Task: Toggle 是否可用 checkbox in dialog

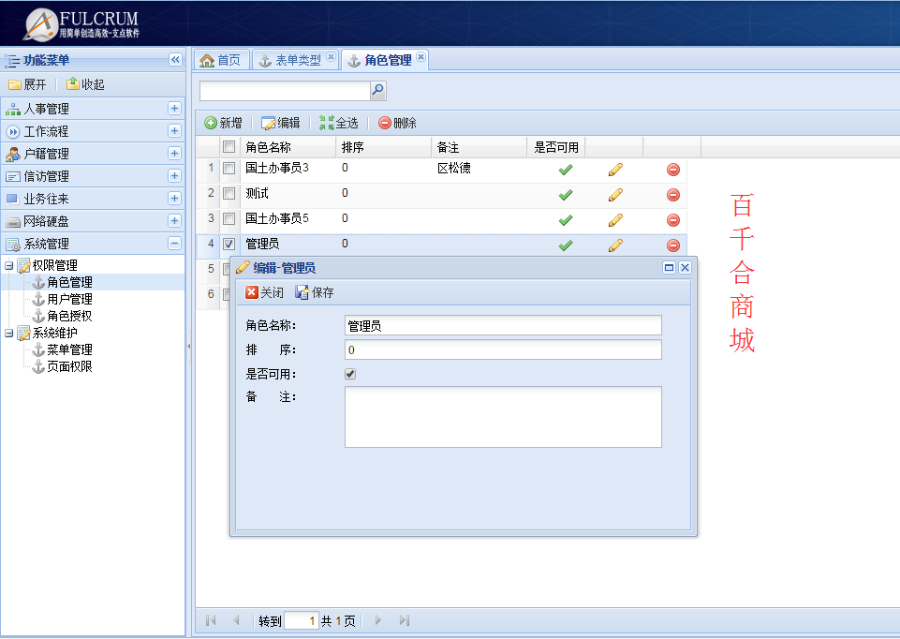Action: pos(350,374)
